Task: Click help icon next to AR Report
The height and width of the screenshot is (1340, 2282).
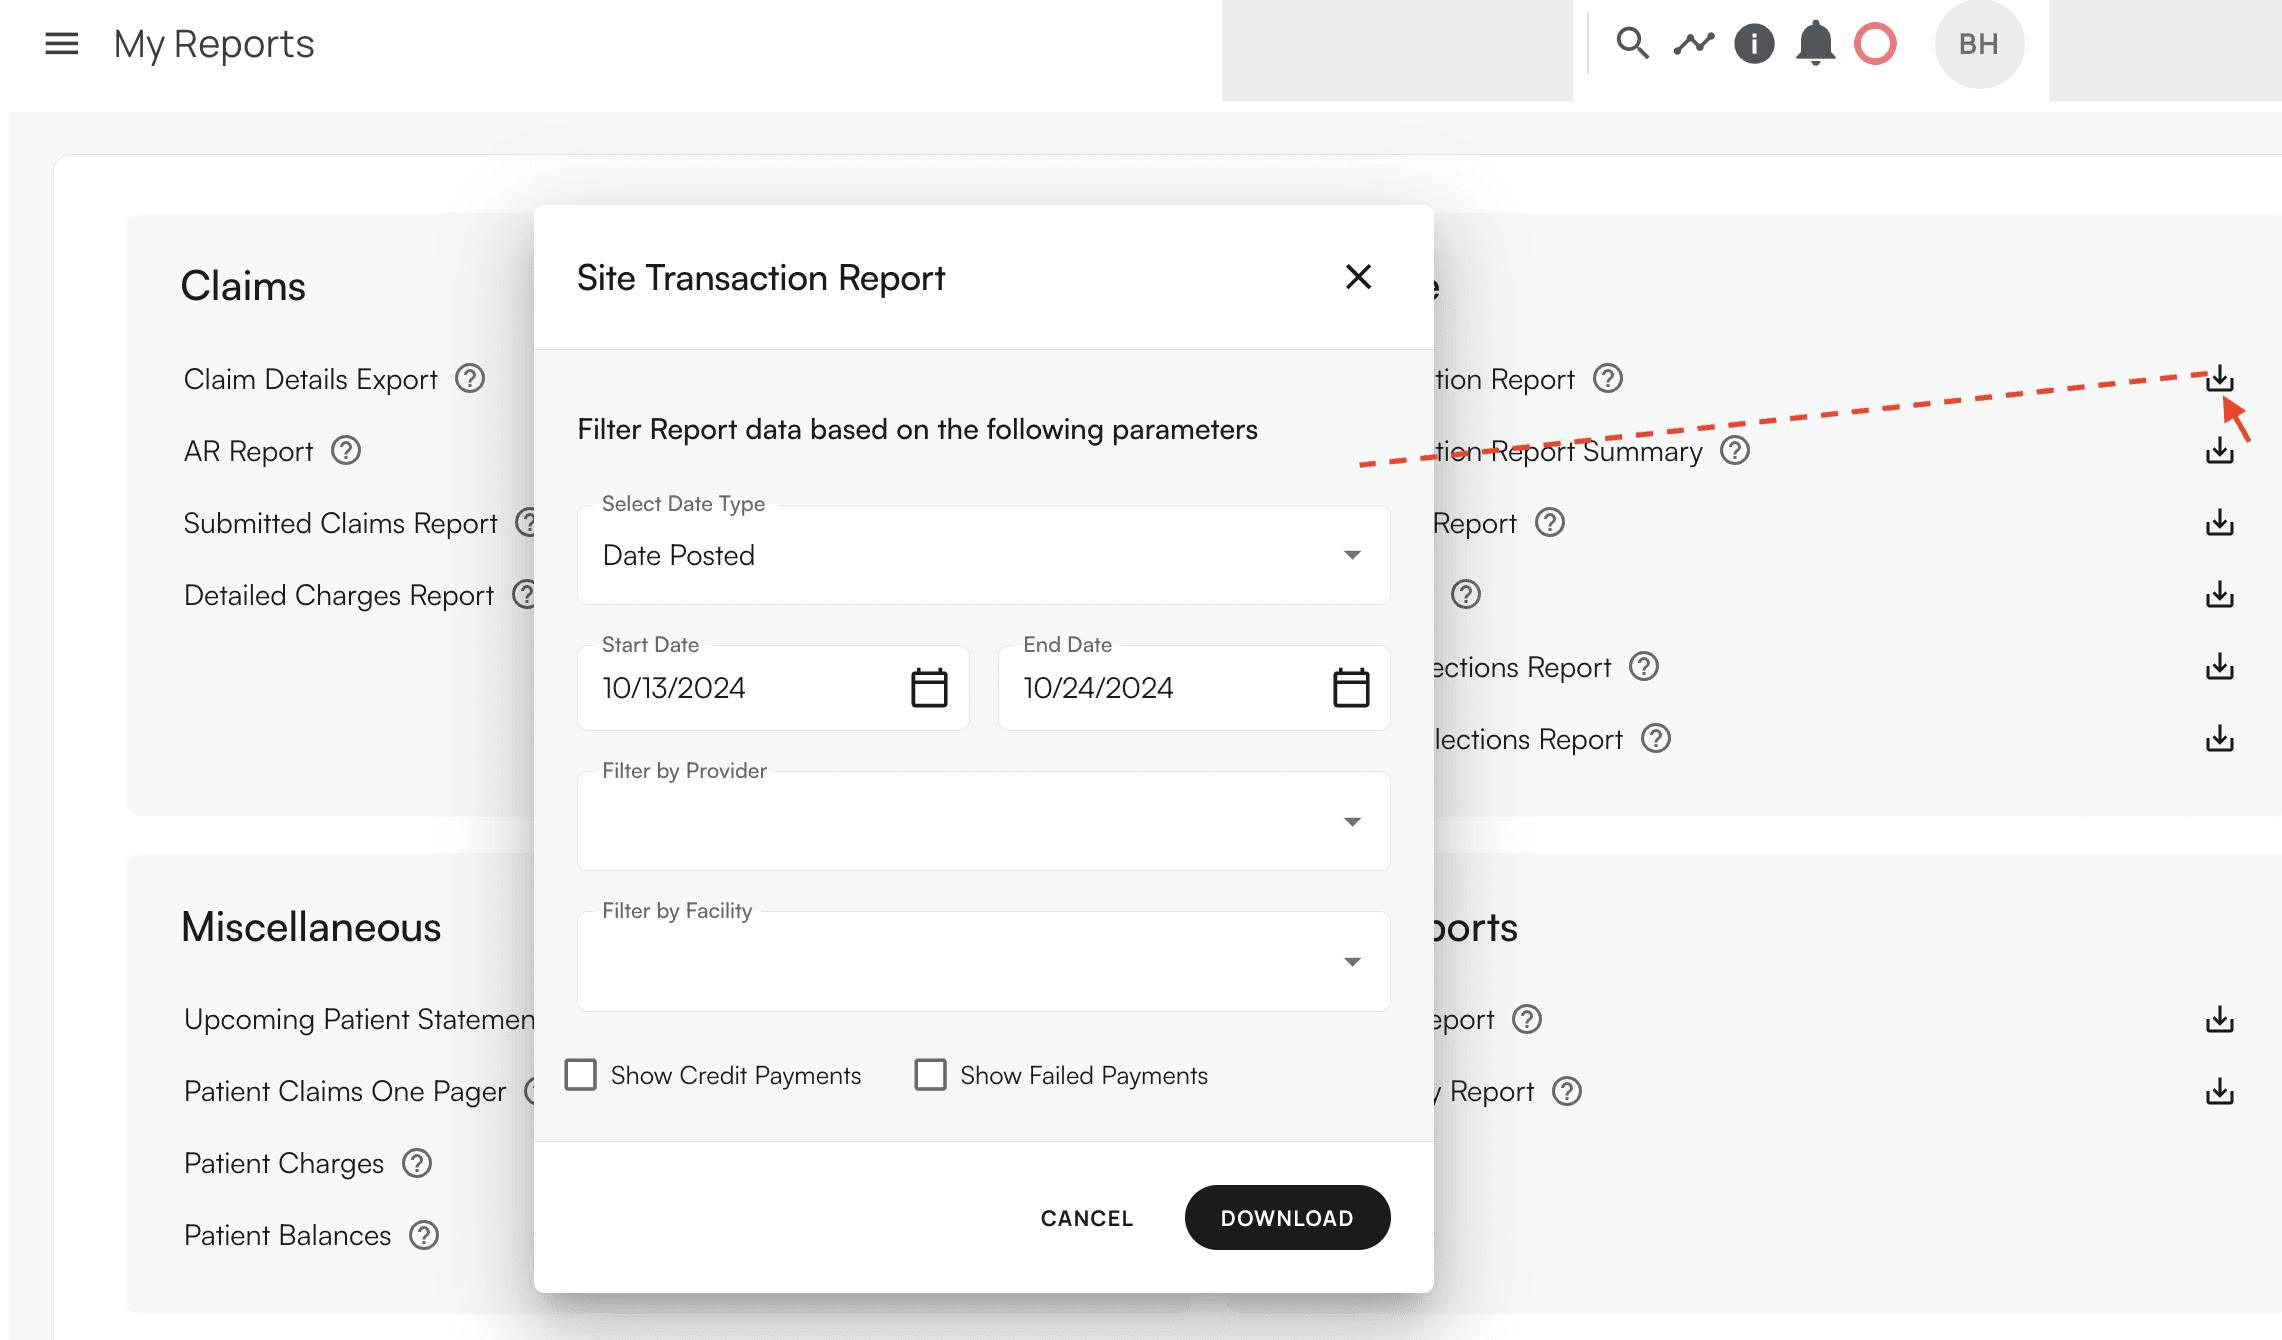Action: (346, 451)
